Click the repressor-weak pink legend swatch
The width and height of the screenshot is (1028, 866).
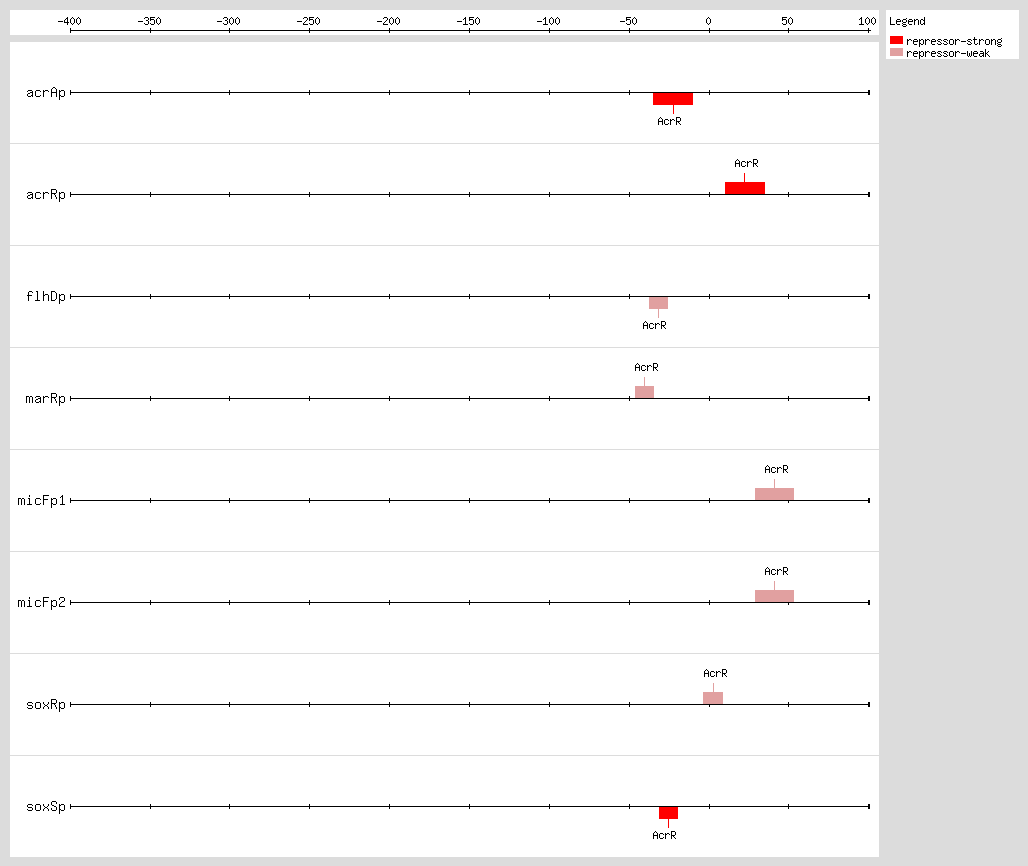(896, 52)
